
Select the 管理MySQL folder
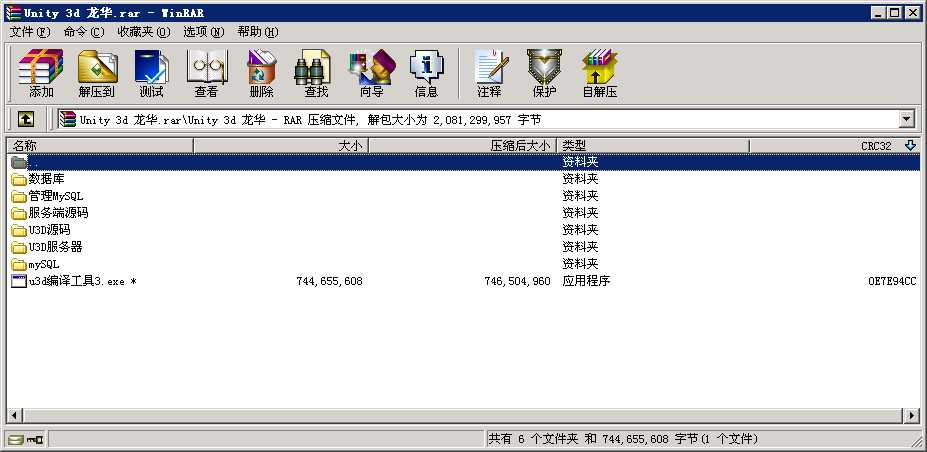pos(48,196)
